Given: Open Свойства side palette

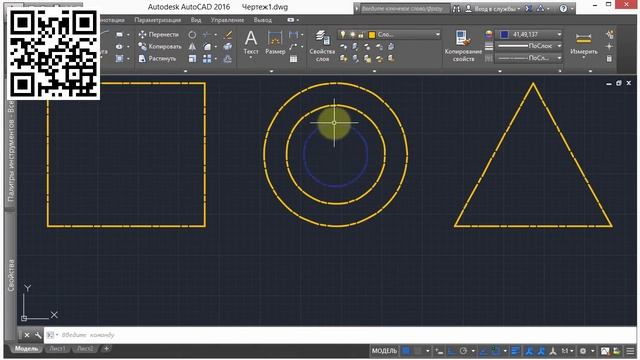Looking at the screenshot, I should (11, 275).
